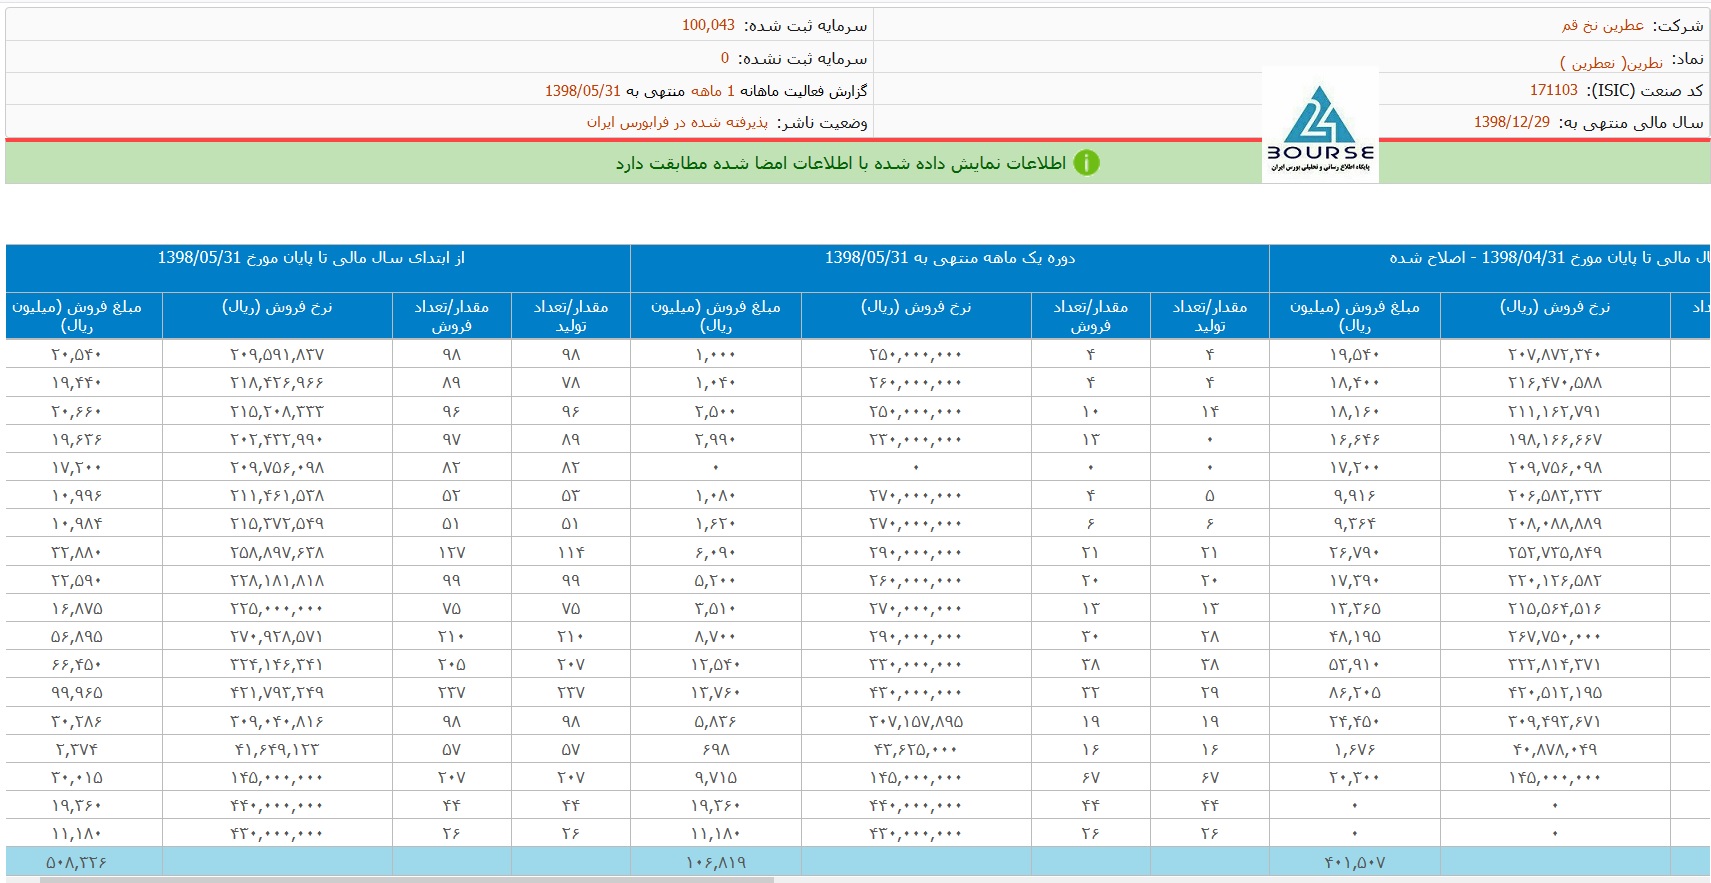Viewport: 1711px width, 883px height.
Task: Select sale amount cell ۳۲,۸۸۰
Action: pyautogui.click(x=77, y=552)
